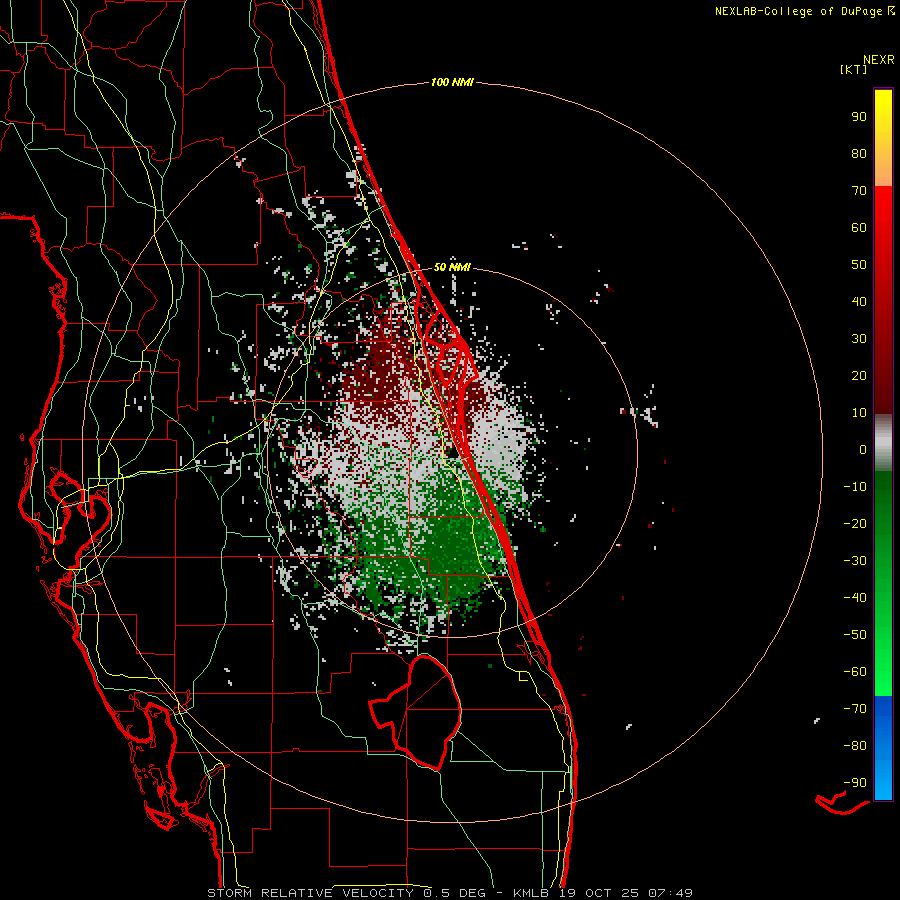Pick the bright red color bar segment near 60

click(883, 212)
